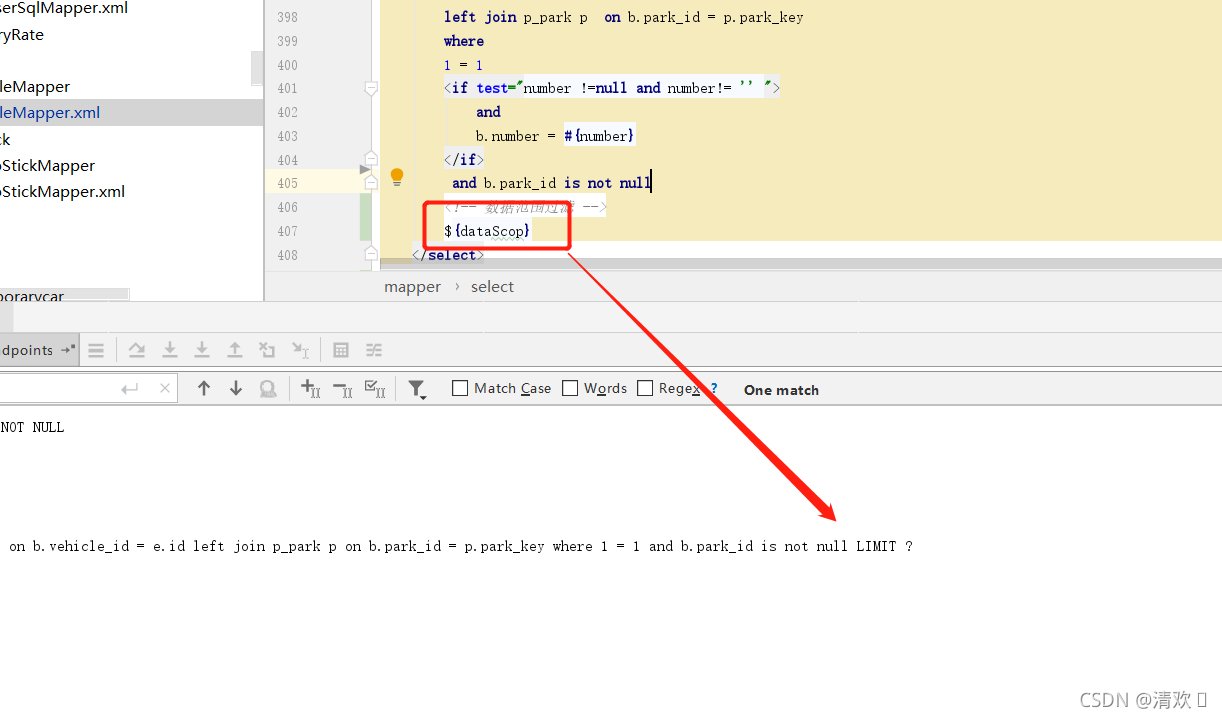Click the Show Execution Point icon

pyautogui.click(x=96, y=350)
